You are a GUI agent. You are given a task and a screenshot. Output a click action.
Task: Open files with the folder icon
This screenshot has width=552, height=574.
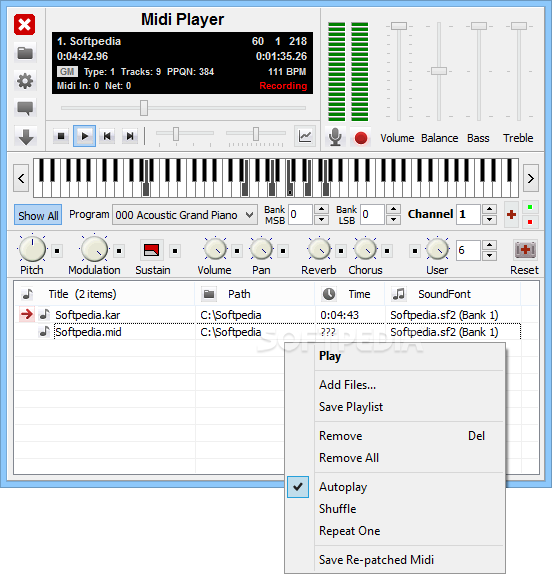(25, 53)
